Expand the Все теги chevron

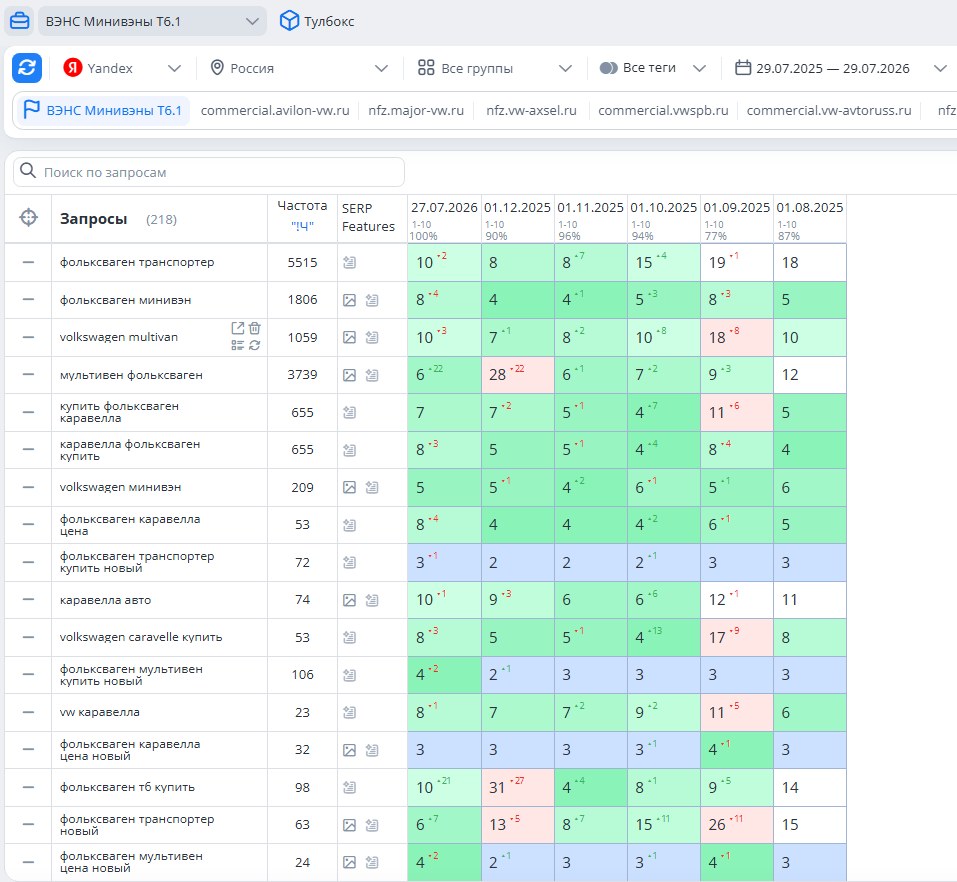coord(699,68)
